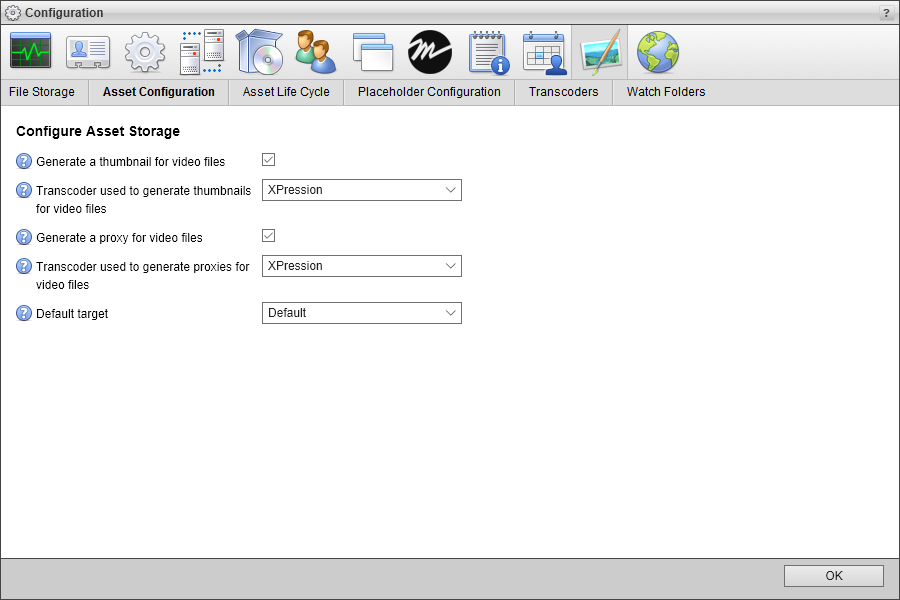Select the user groups icon
The width and height of the screenshot is (900, 600).
pos(315,51)
